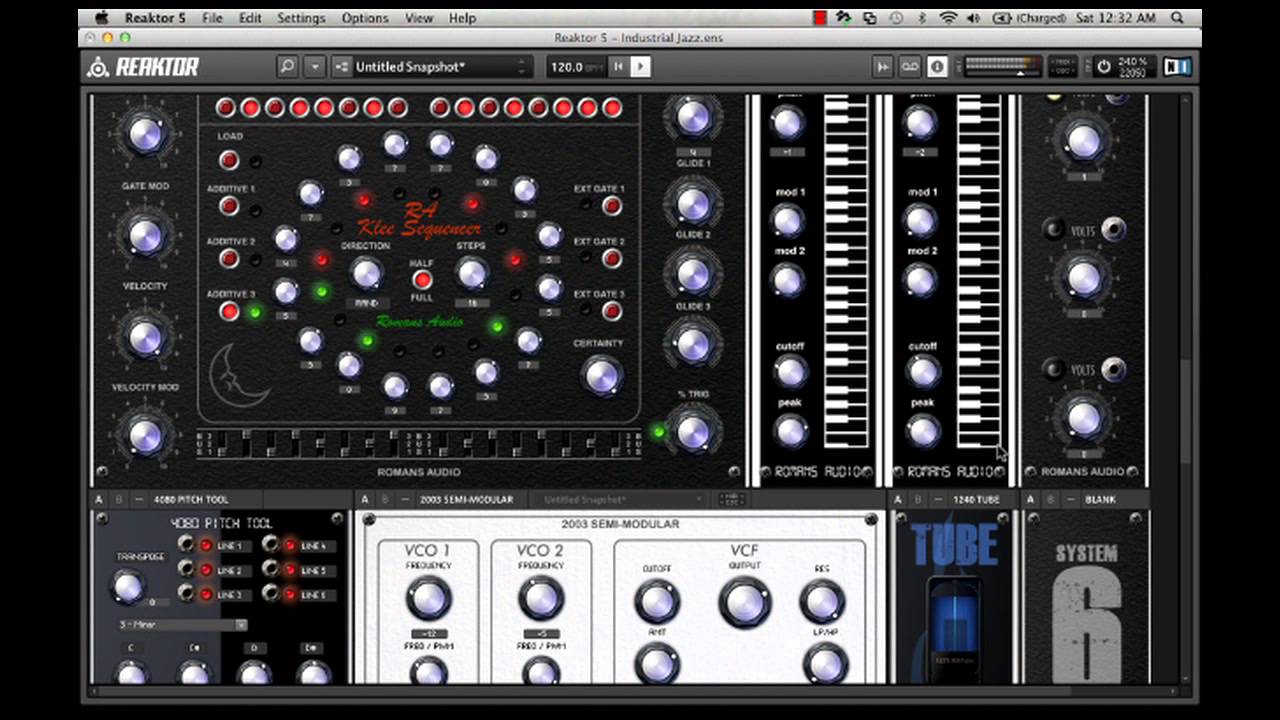
Task: Click the LINE 2 jack socket in Pitch Tool
Action: point(186,569)
